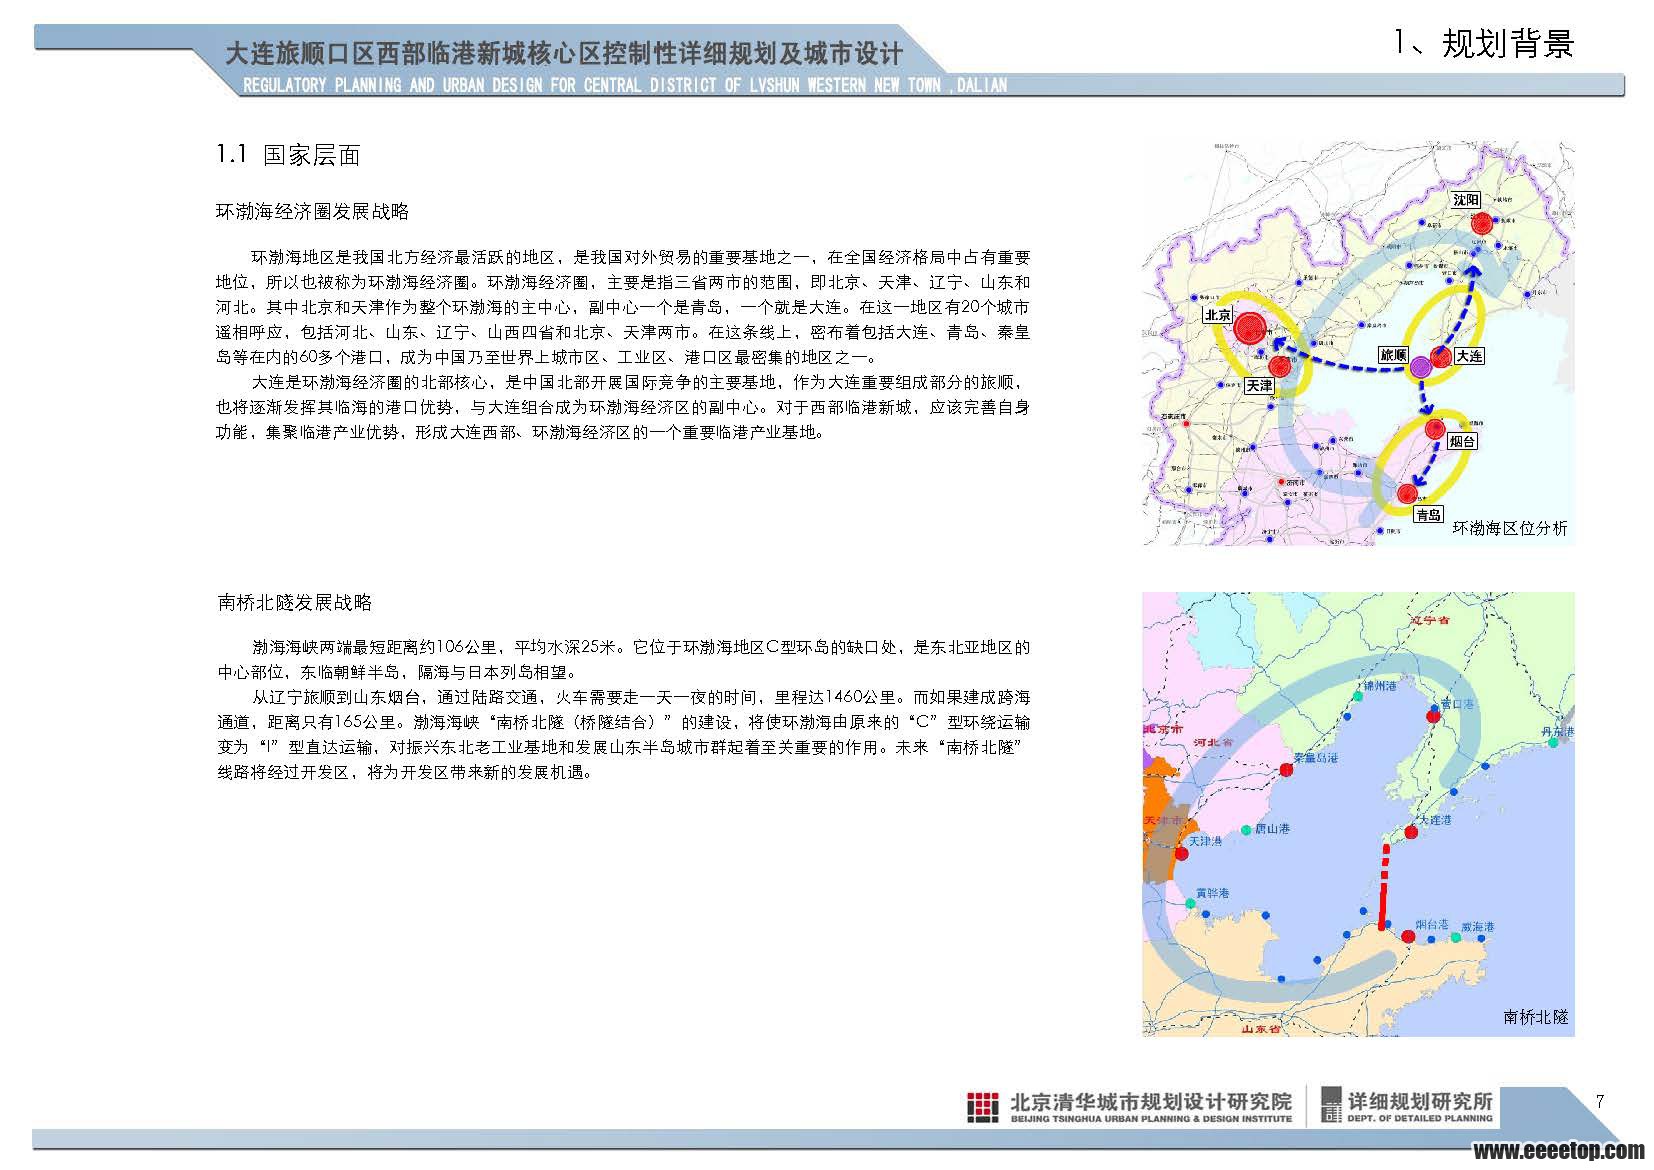Click the red grid logo of Tsinghua institute
The image size is (1654, 1170).
coord(982,1106)
